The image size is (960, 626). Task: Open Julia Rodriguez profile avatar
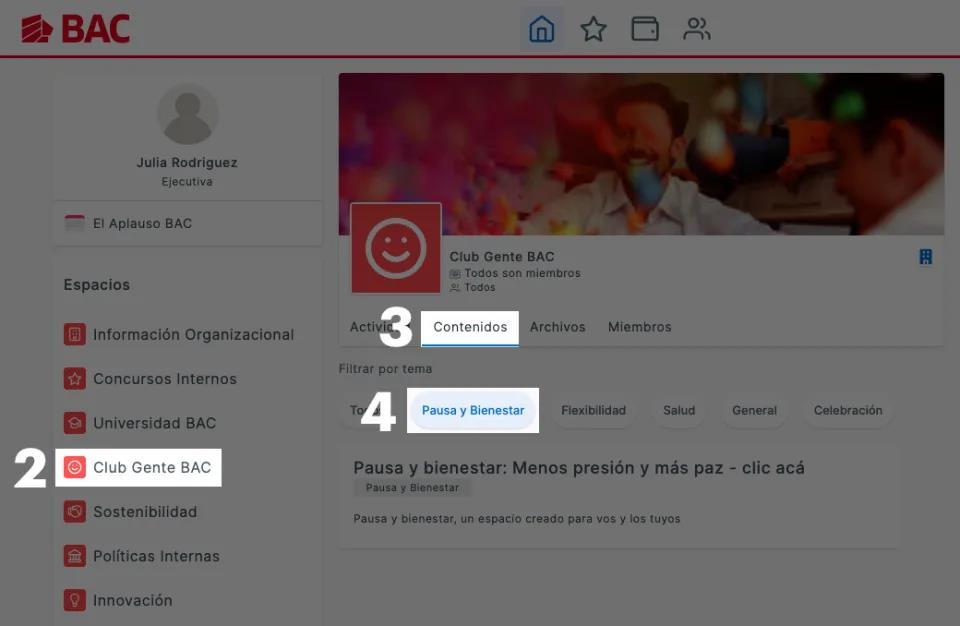pos(187,115)
